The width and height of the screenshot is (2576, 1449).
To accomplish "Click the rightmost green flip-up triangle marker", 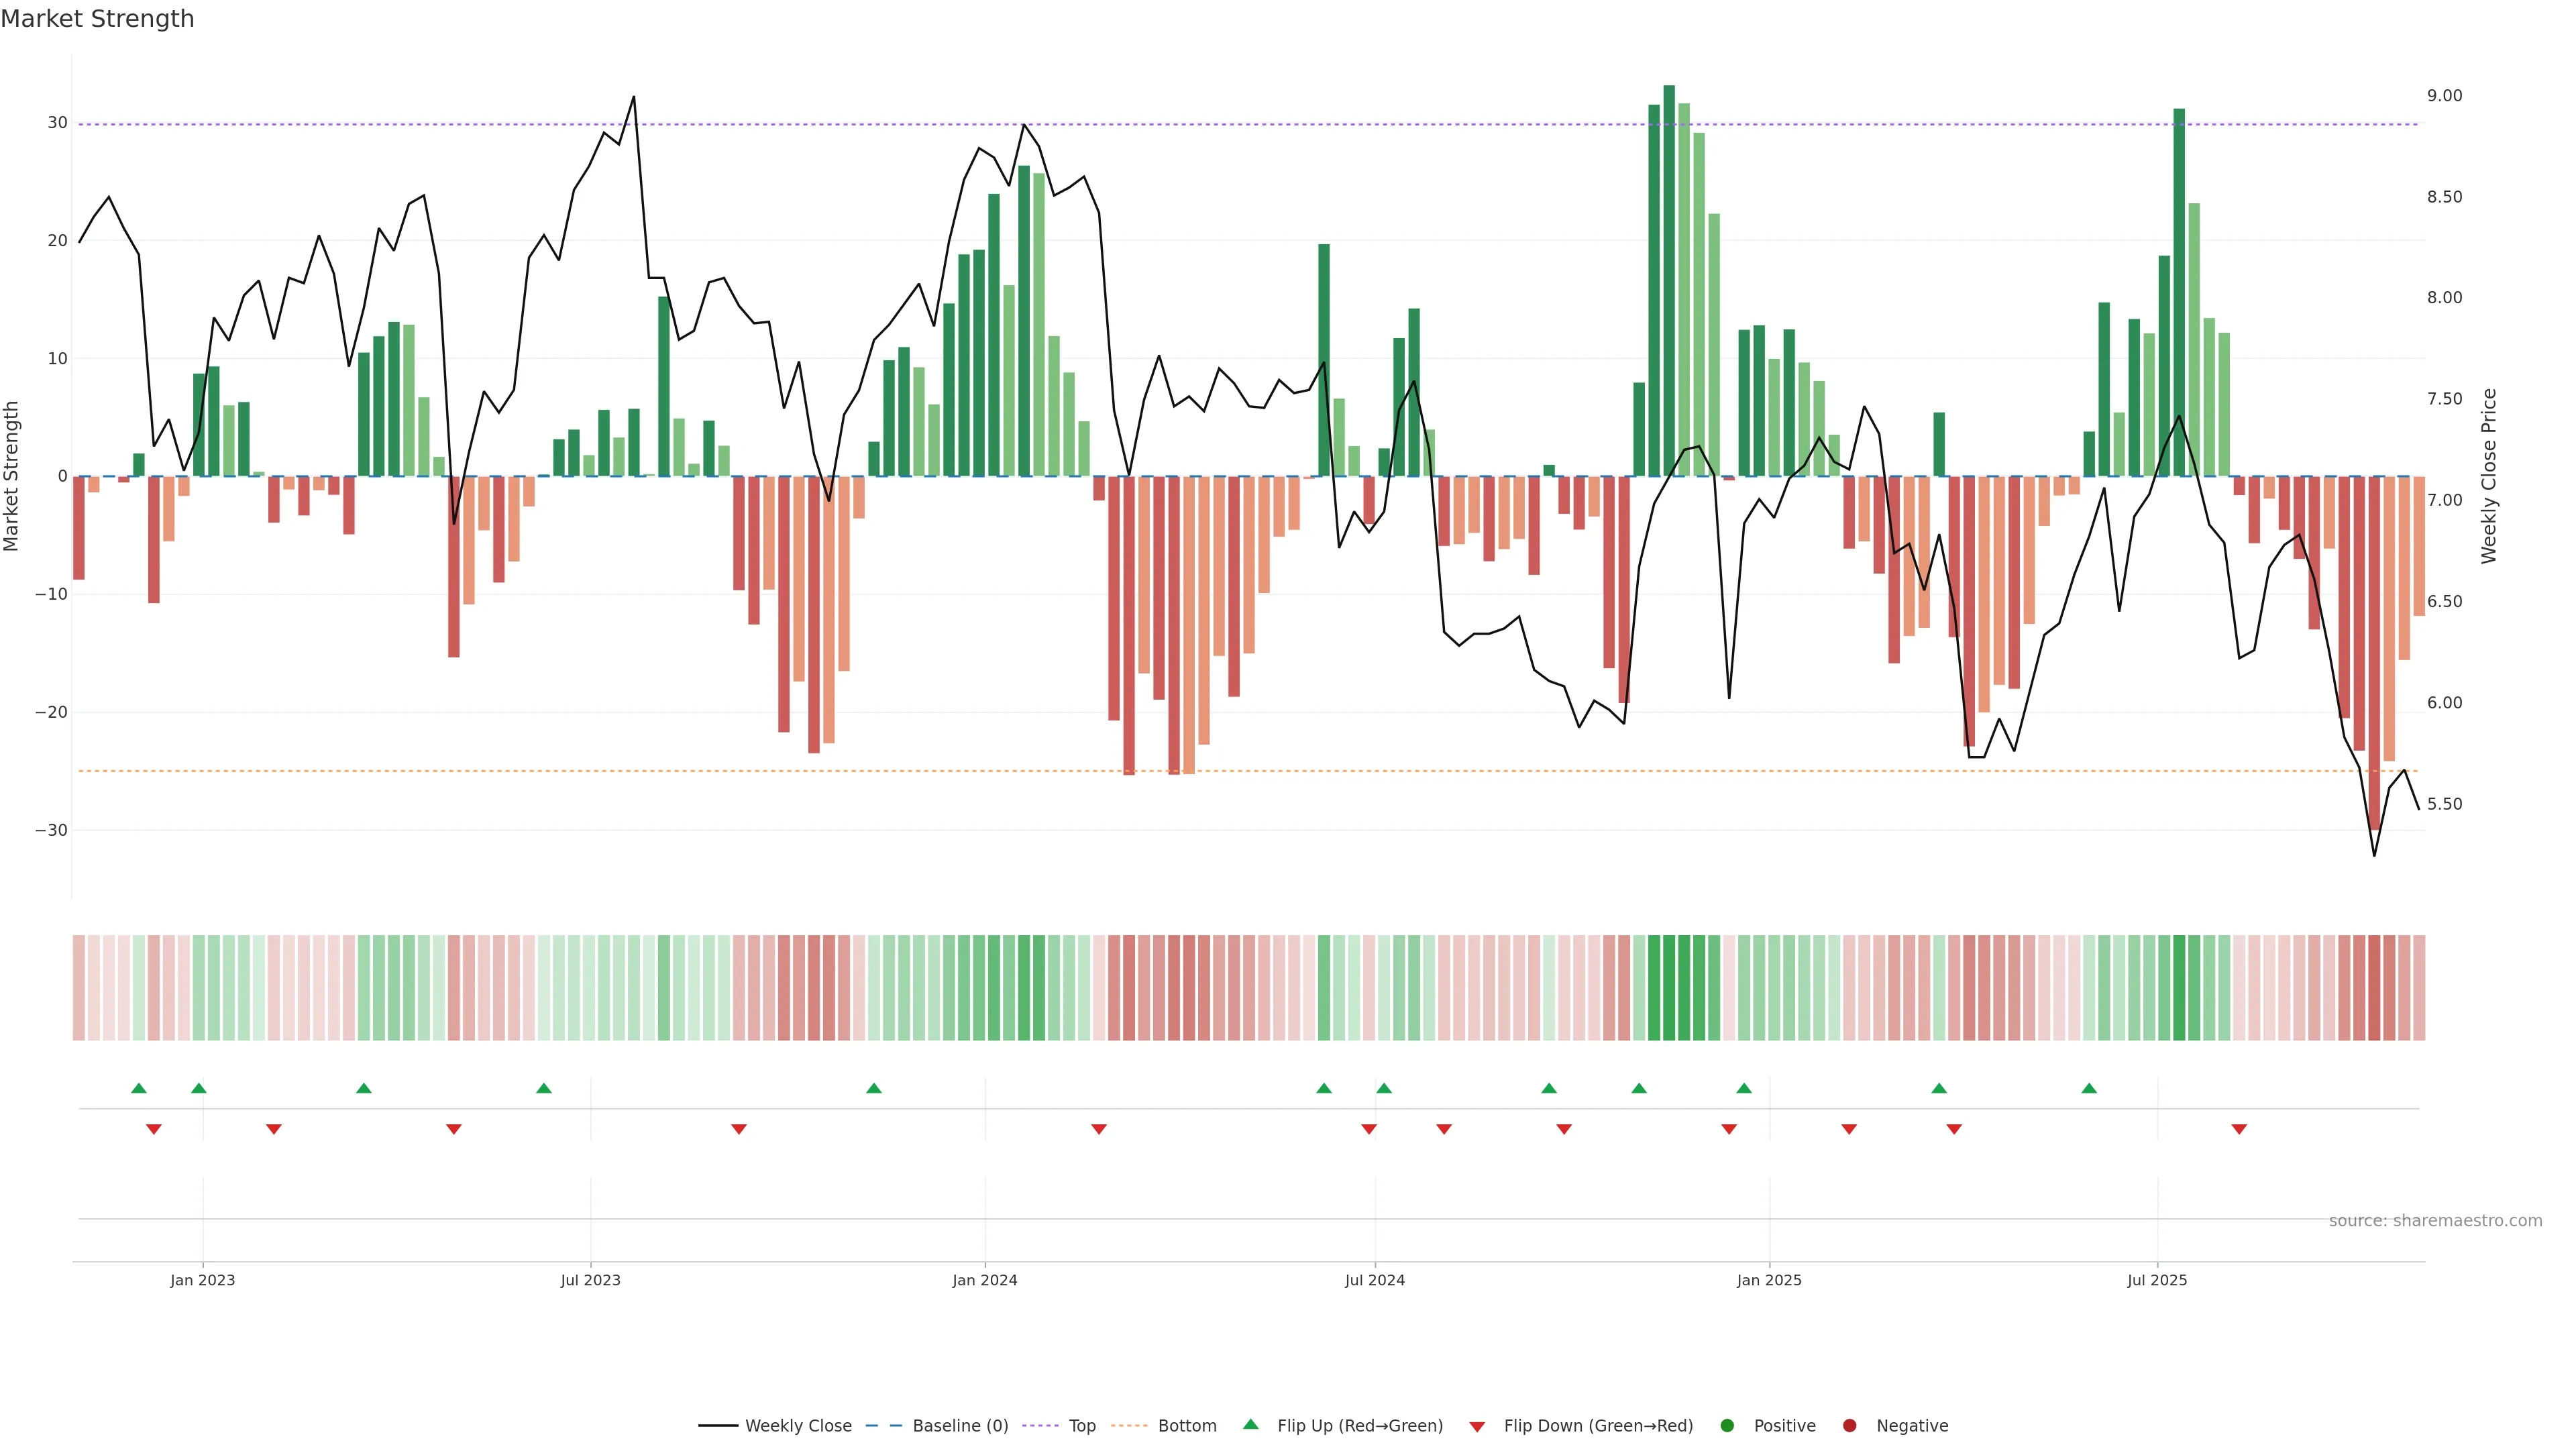I will pos(2089,1088).
